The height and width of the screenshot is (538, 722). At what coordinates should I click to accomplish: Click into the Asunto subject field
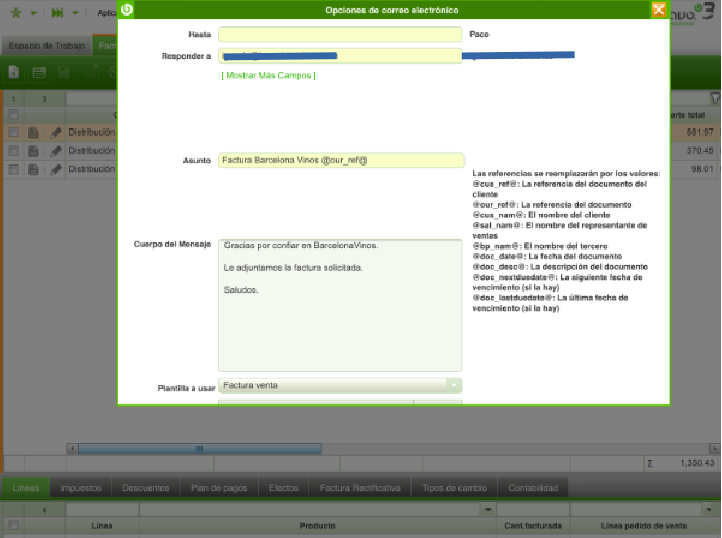[340, 160]
